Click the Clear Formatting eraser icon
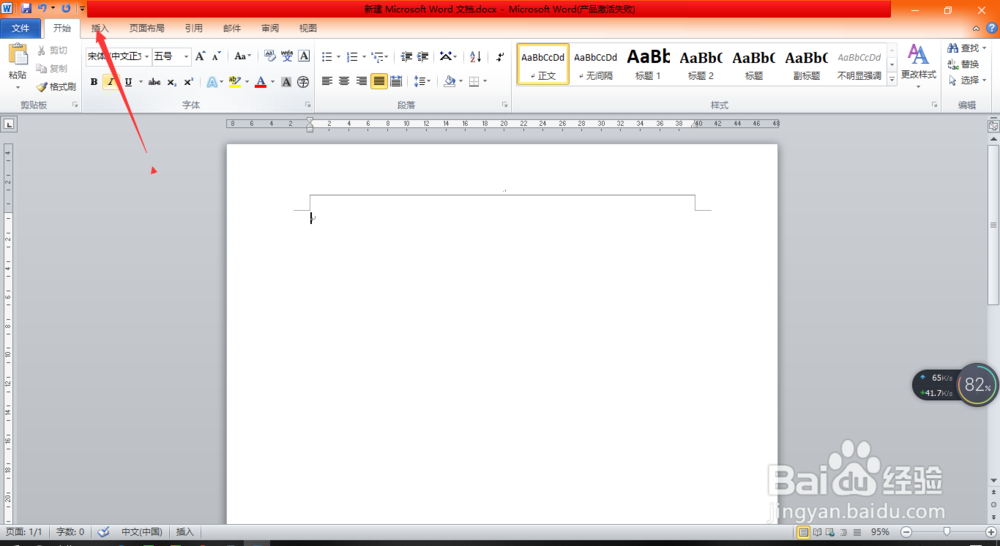This screenshot has width=1000, height=546. click(x=270, y=56)
